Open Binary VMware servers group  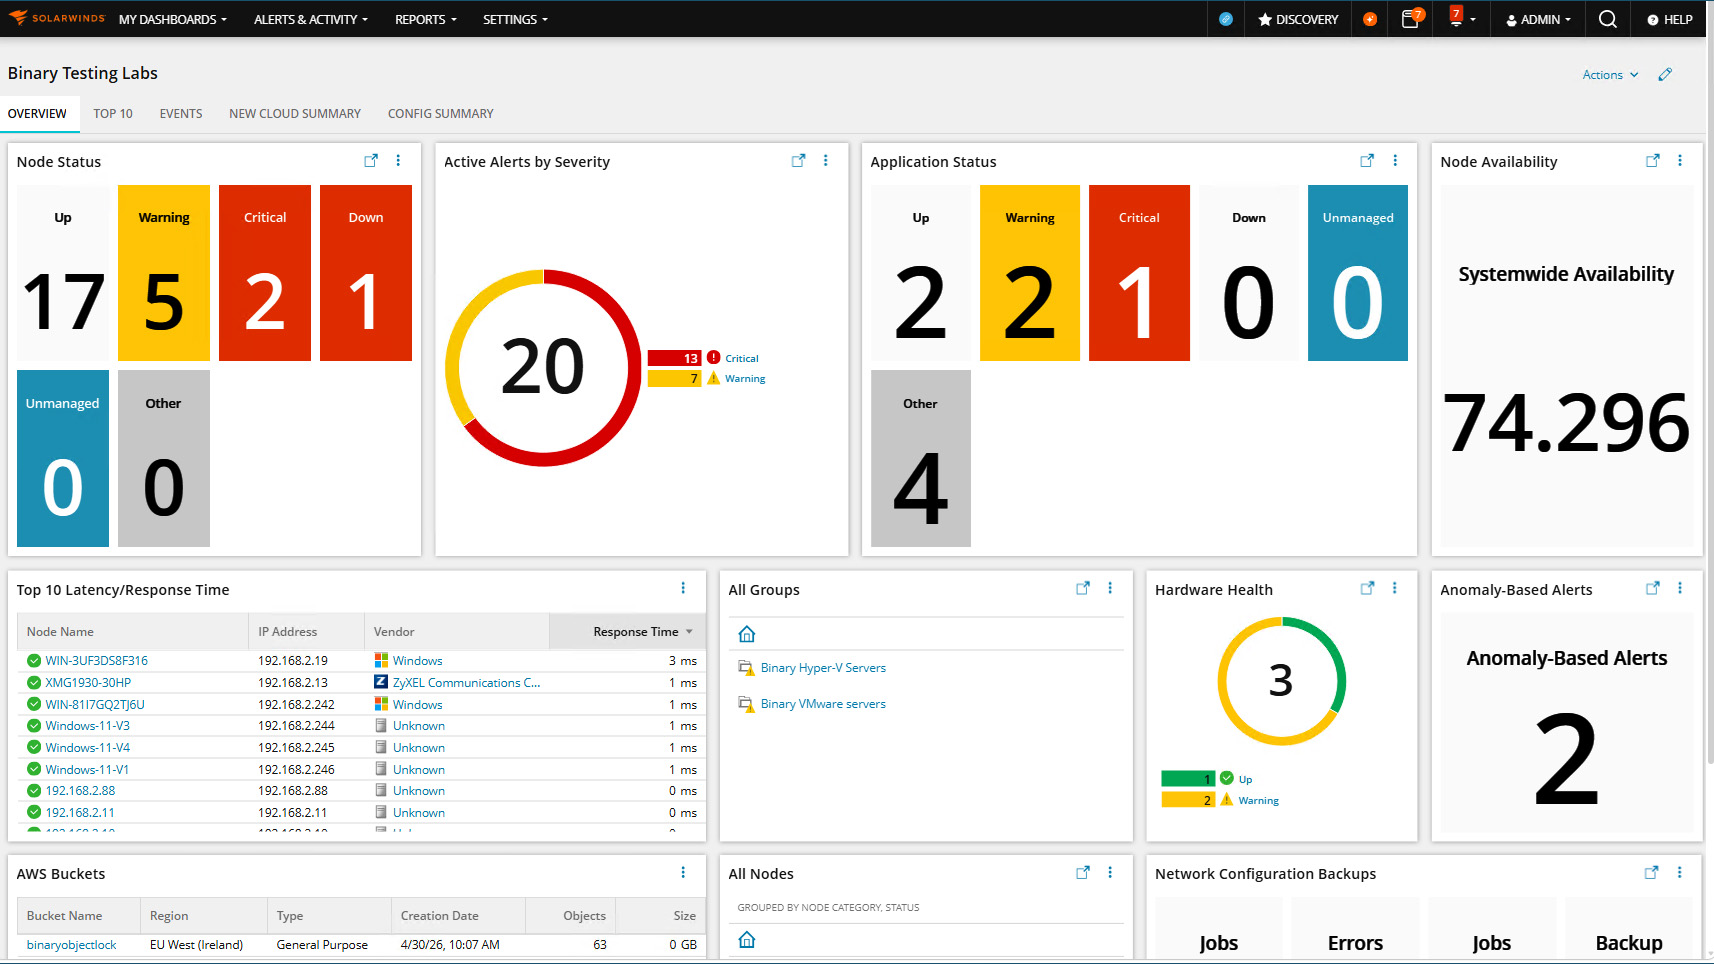[x=823, y=704]
